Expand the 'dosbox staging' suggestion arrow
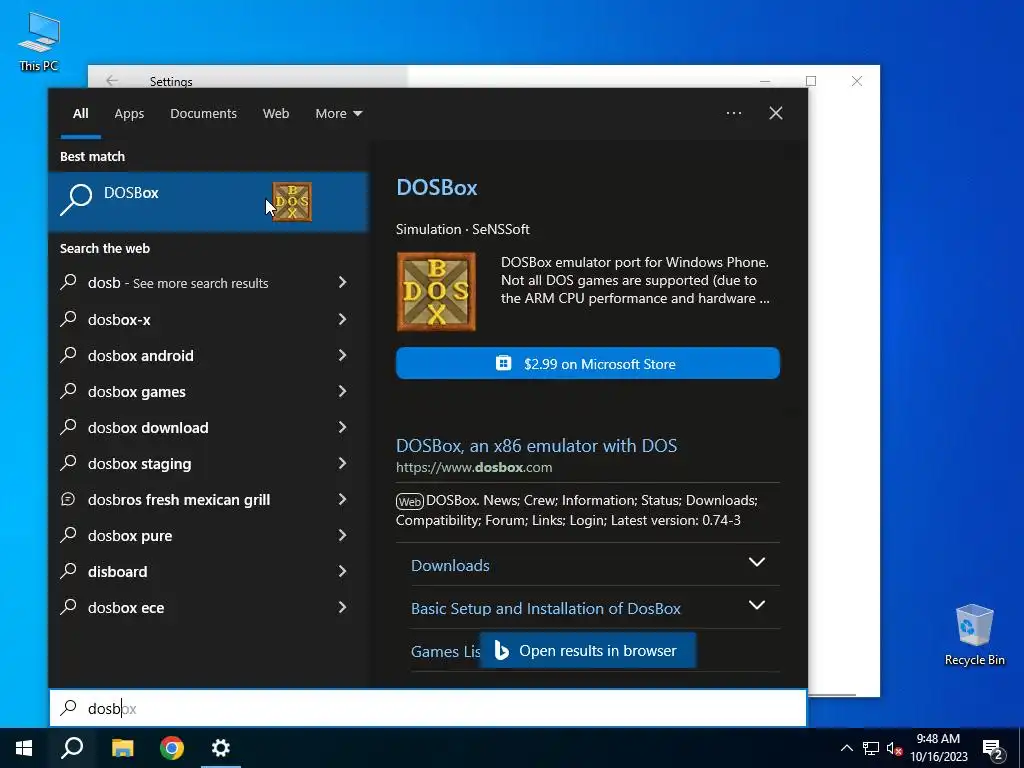1024x768 pixels. click(x=342, y=462)
